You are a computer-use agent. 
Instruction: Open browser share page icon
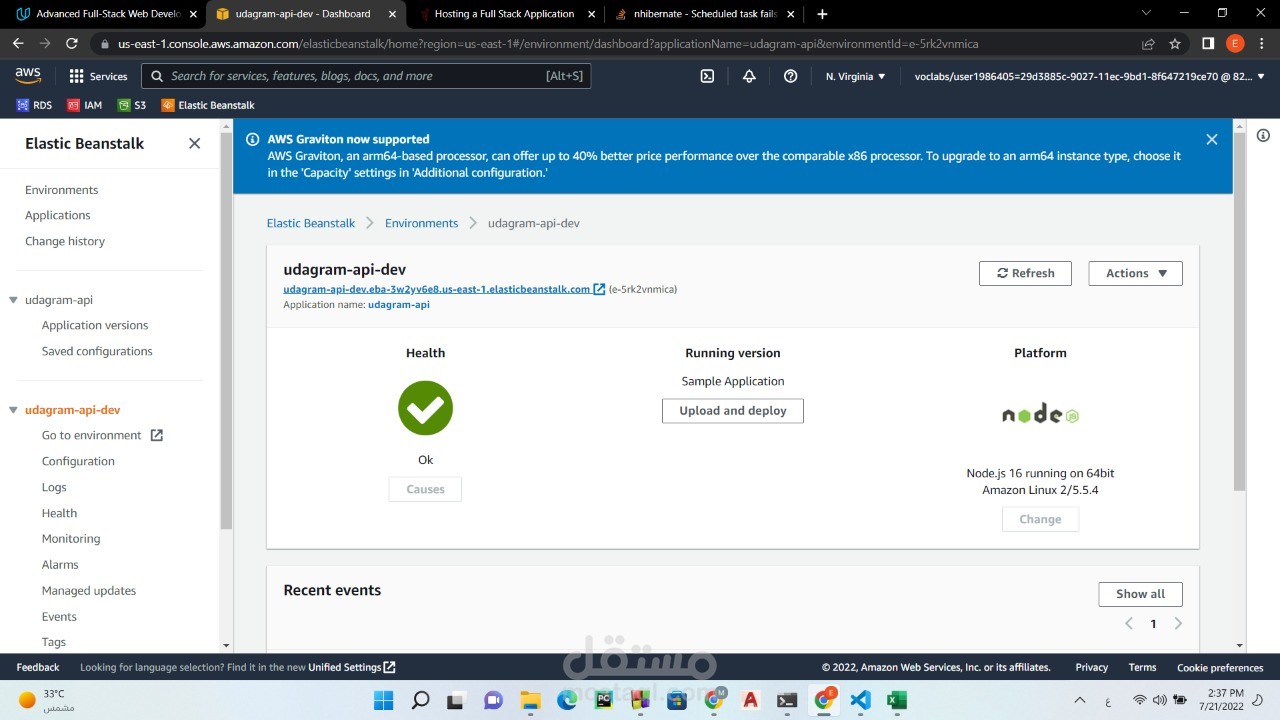[1148, 44]
